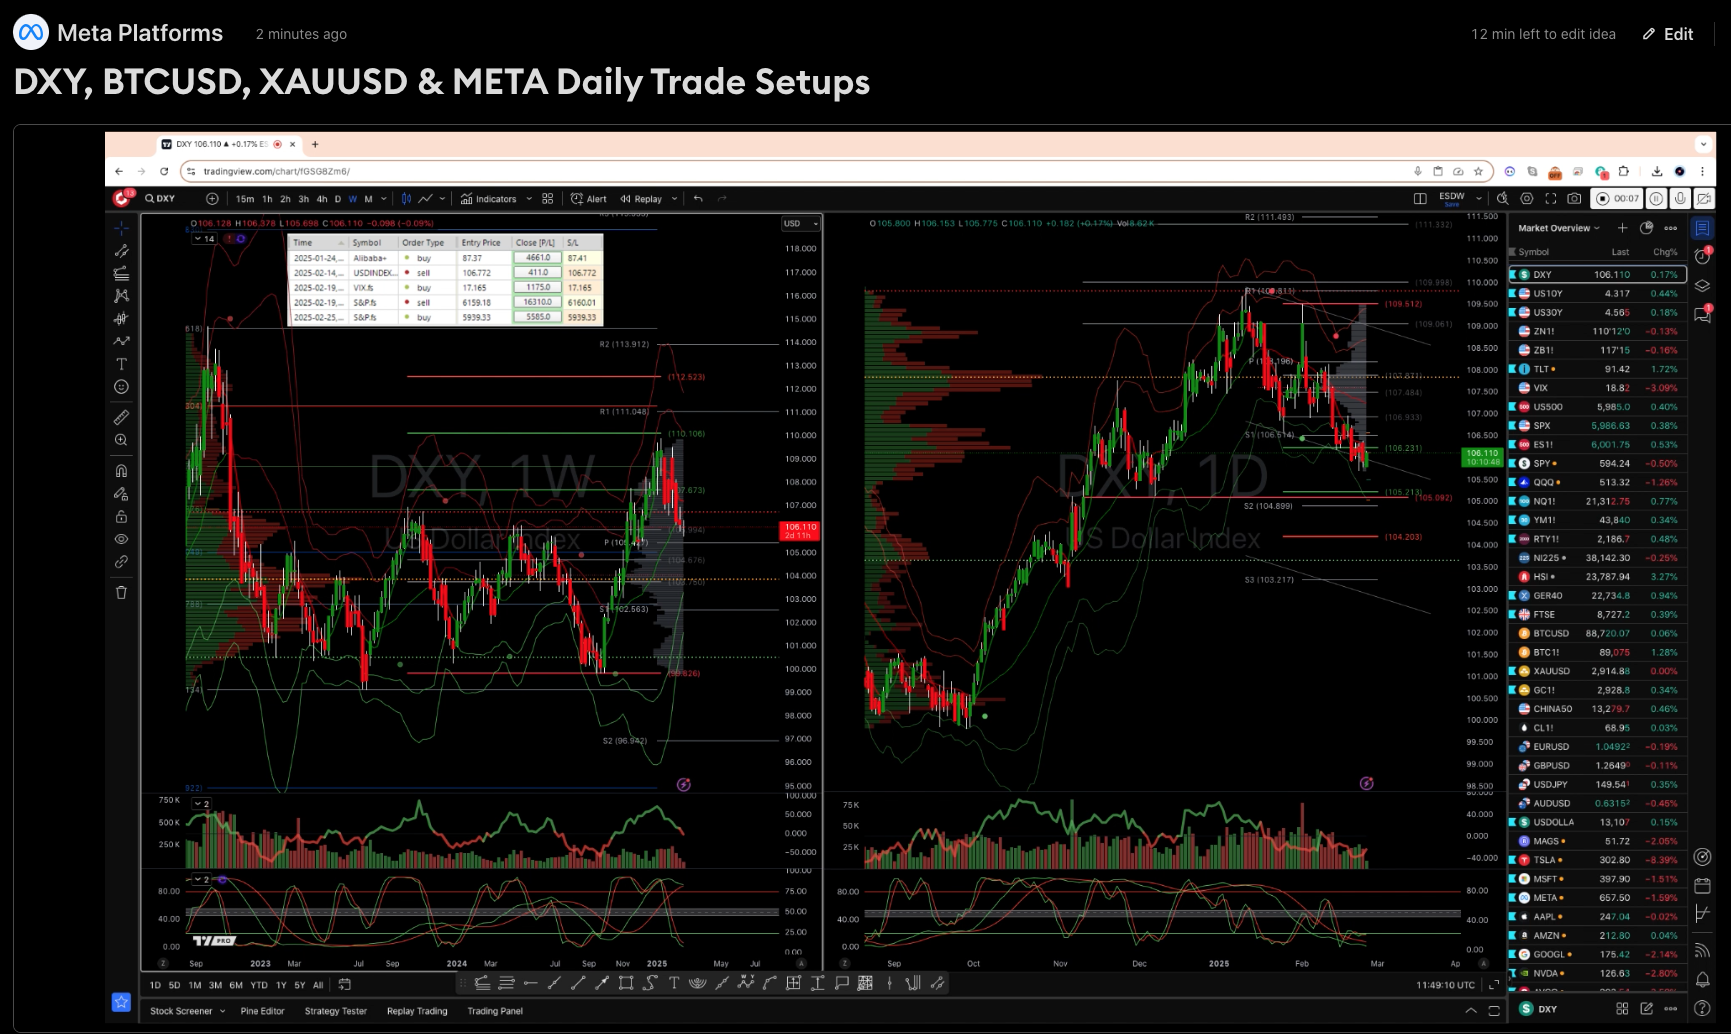The height and width of the screenshot is (1034, 1731).
Task: Toggle the recorder microphone
Action: (1680, 199)
